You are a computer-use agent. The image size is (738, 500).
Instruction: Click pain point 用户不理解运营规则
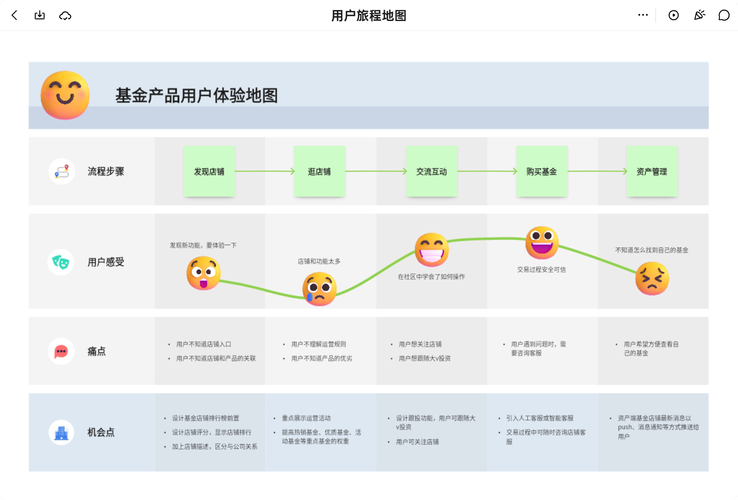[x=319, y=344]
